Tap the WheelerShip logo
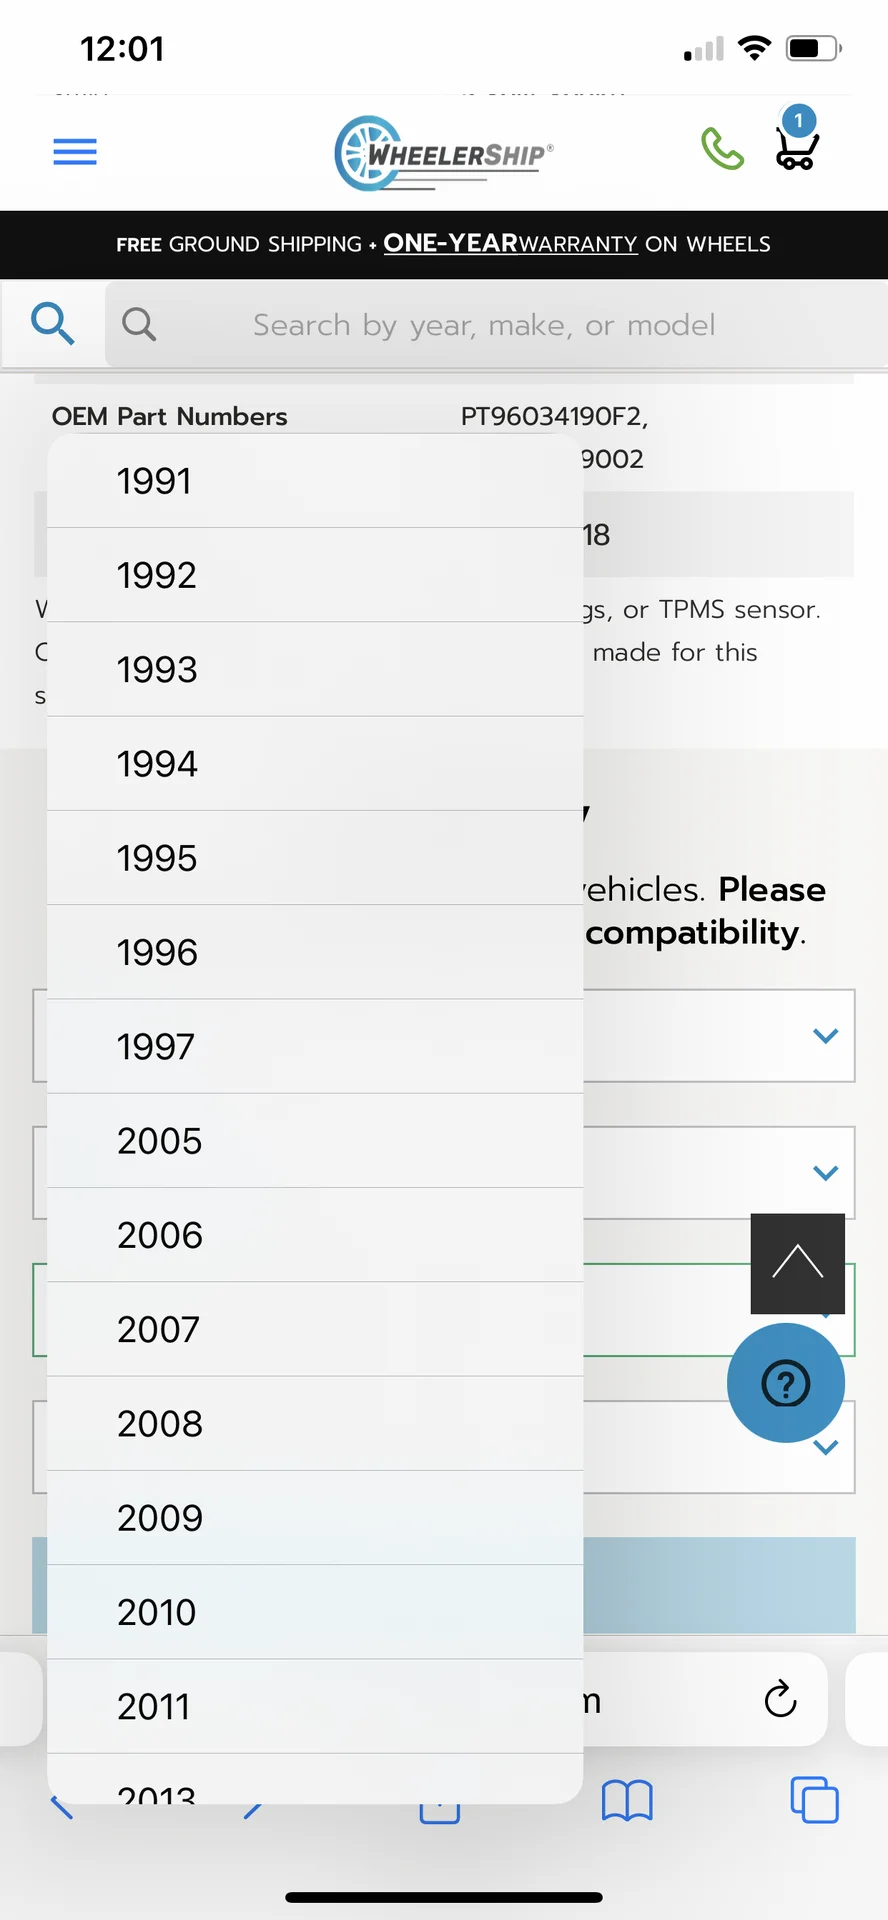The image size is (888, 1920). [x=444, y=153]
